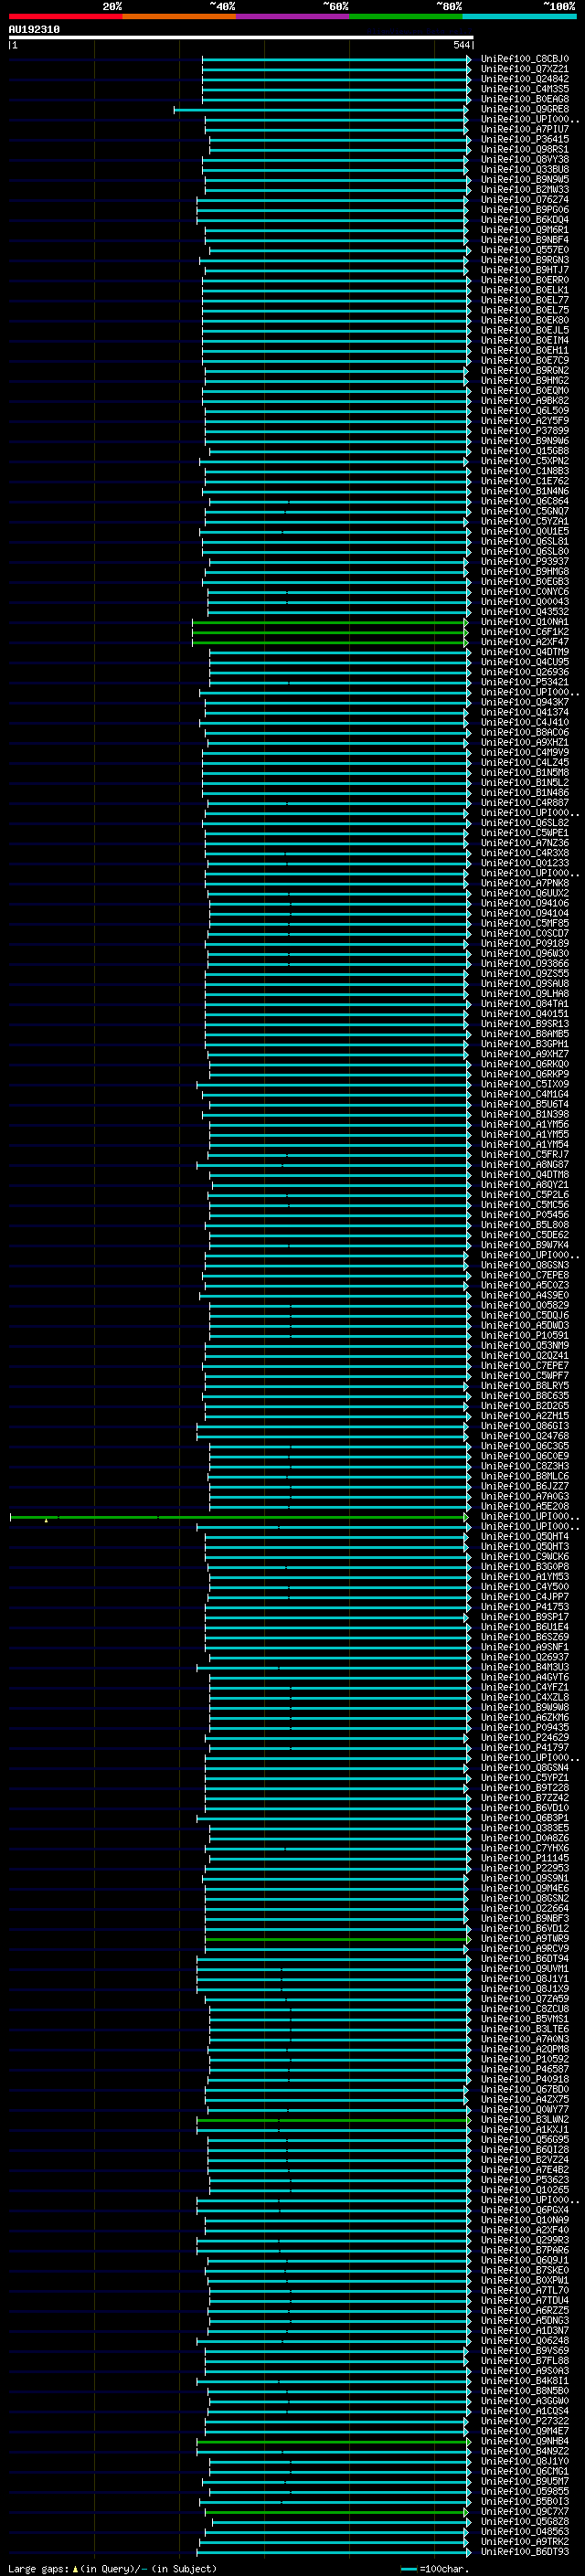Open hit UniRef100_A7PIU7
Screen dimensions: 585x2576
(x=525, y=129)
